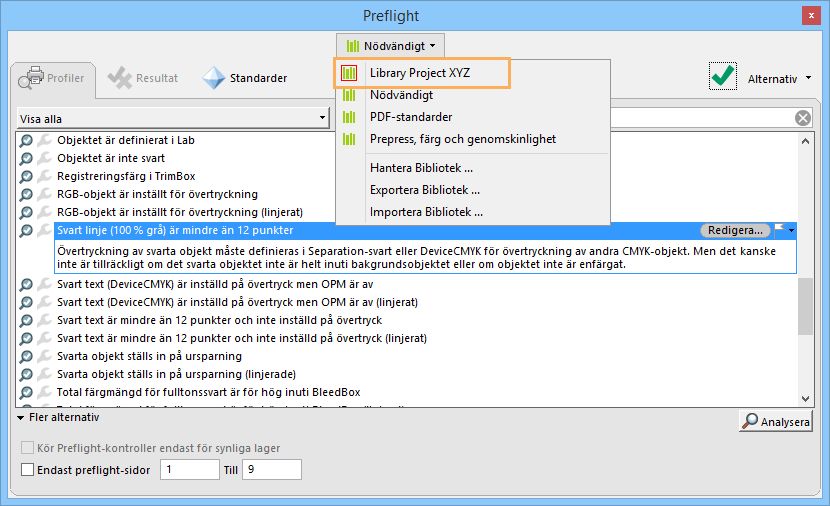
Task: Close the Preflight dialog
Action: tap(811, 16)
